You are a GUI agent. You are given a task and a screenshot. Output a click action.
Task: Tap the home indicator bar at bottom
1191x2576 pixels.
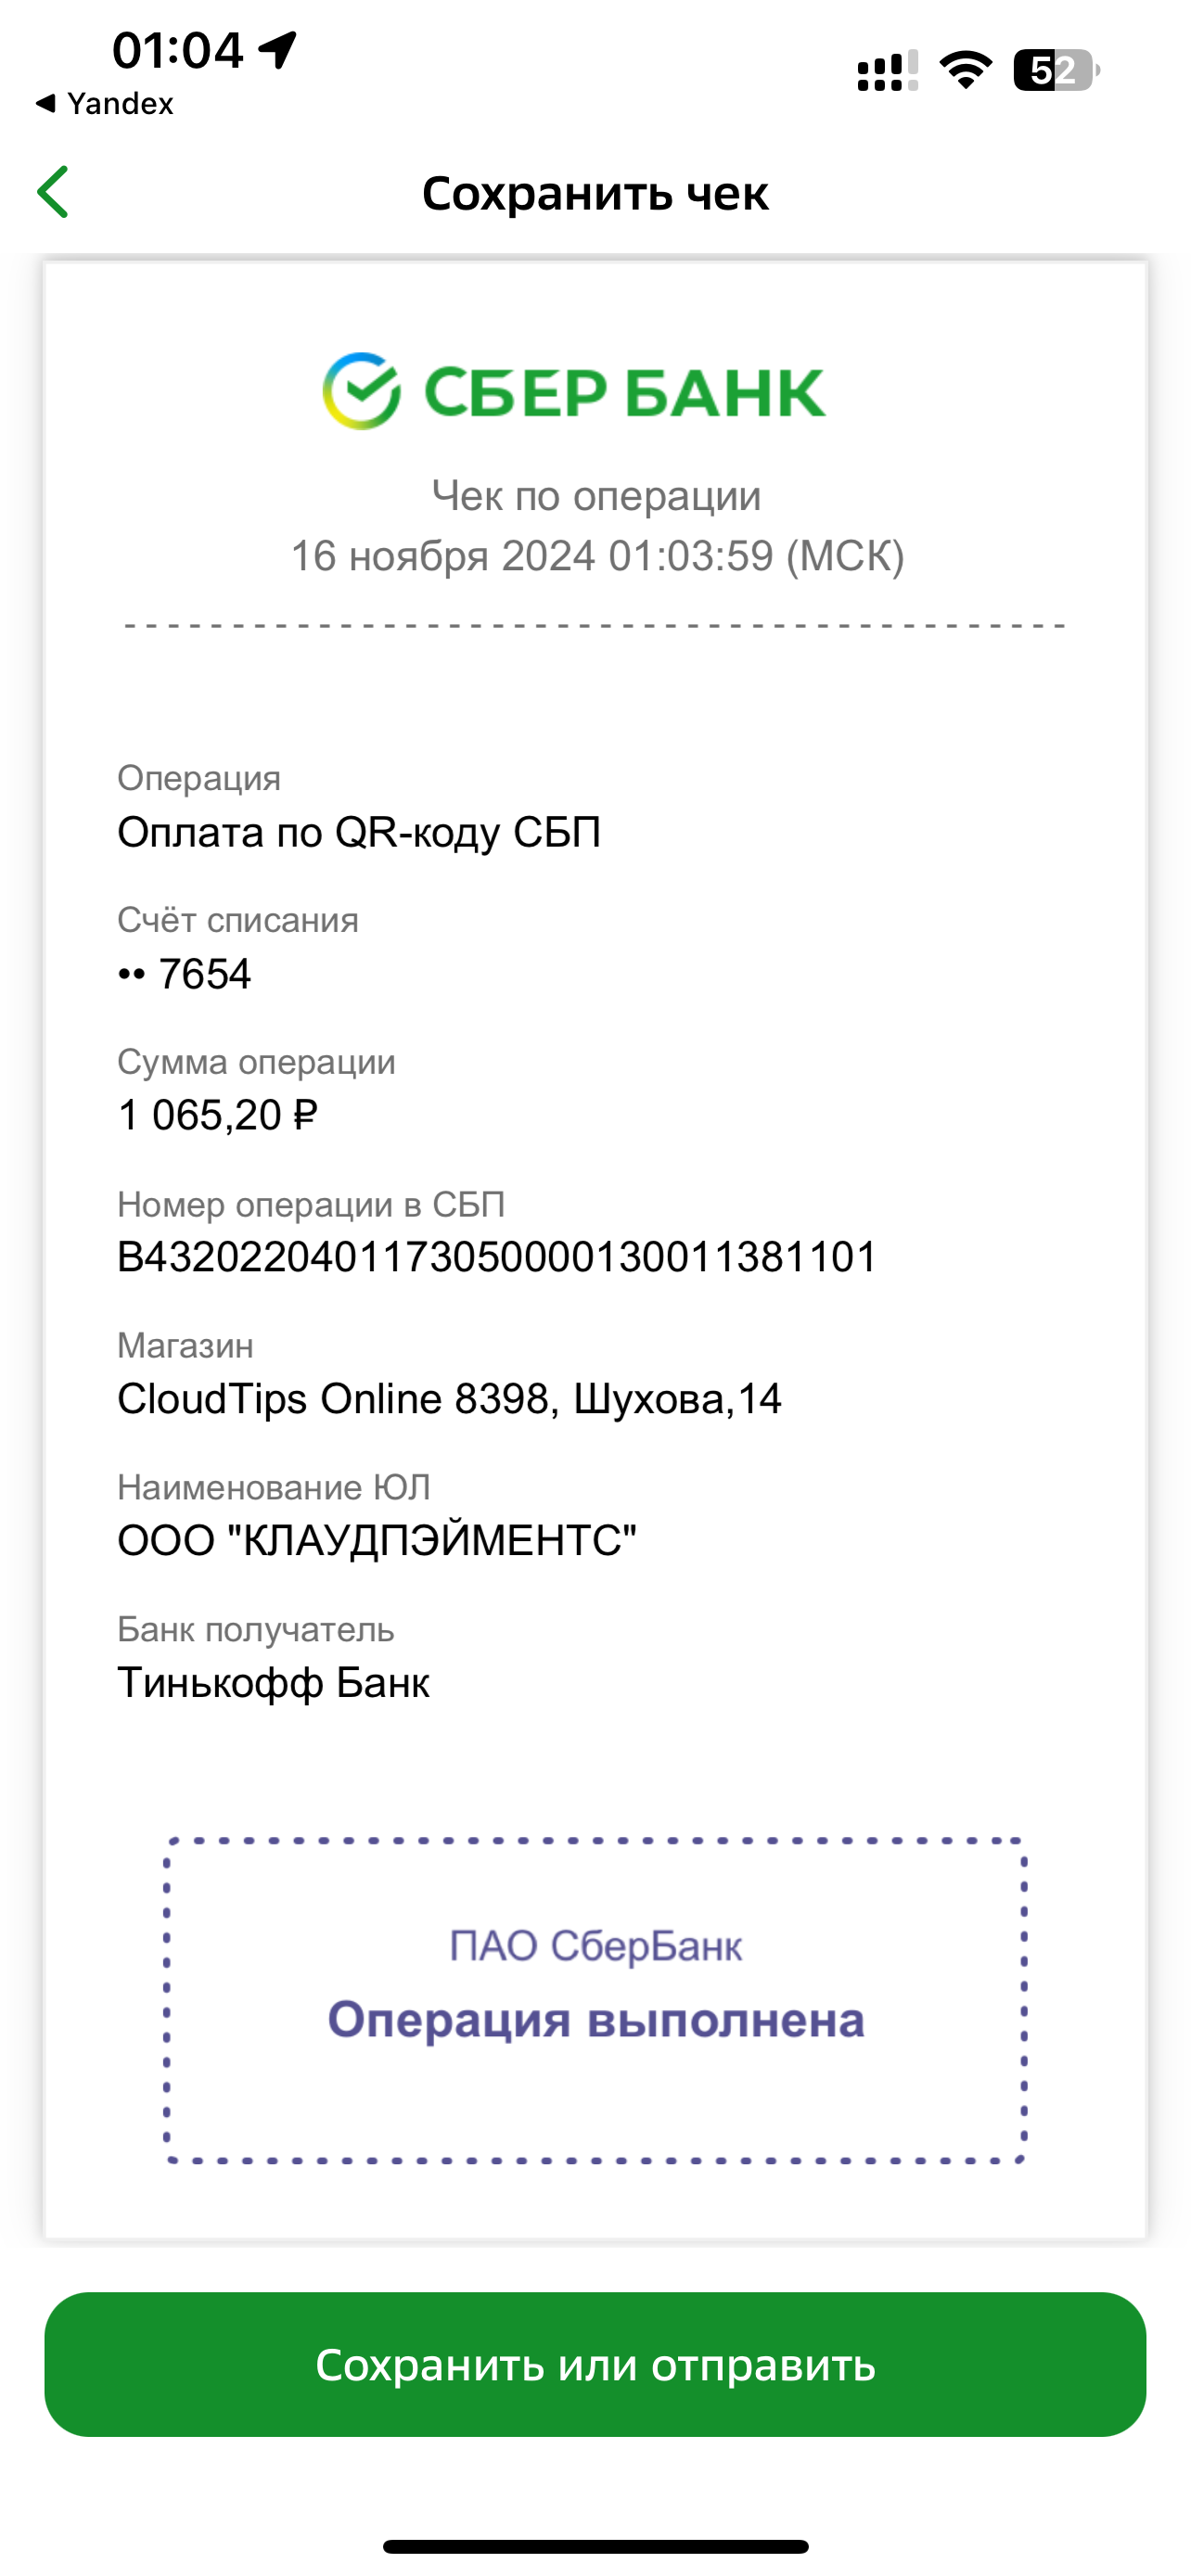tap(595, 2546)
